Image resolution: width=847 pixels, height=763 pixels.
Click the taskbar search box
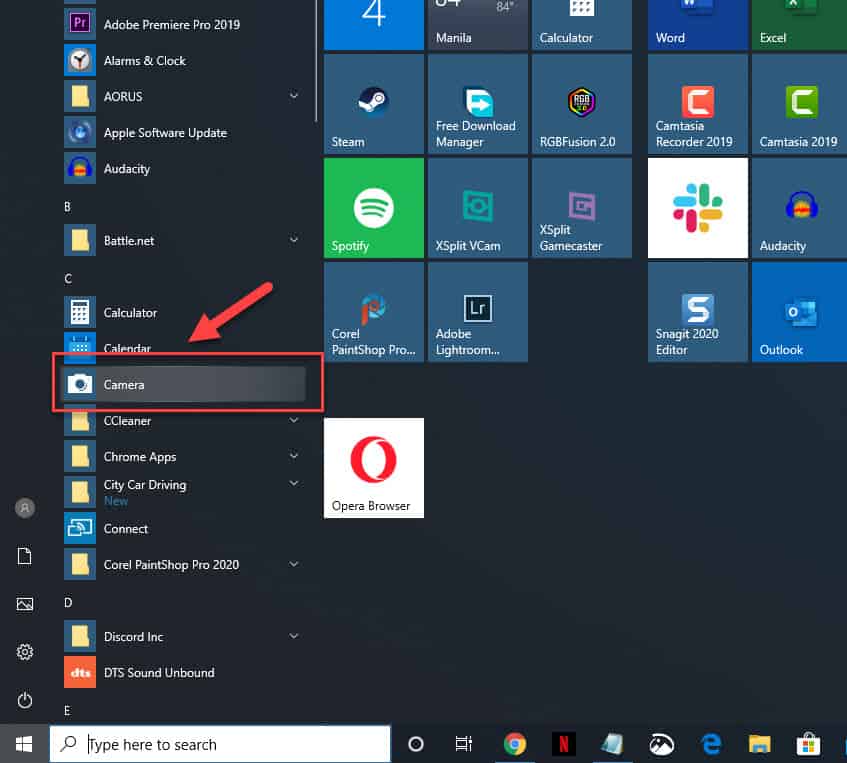tap(220, 744)
